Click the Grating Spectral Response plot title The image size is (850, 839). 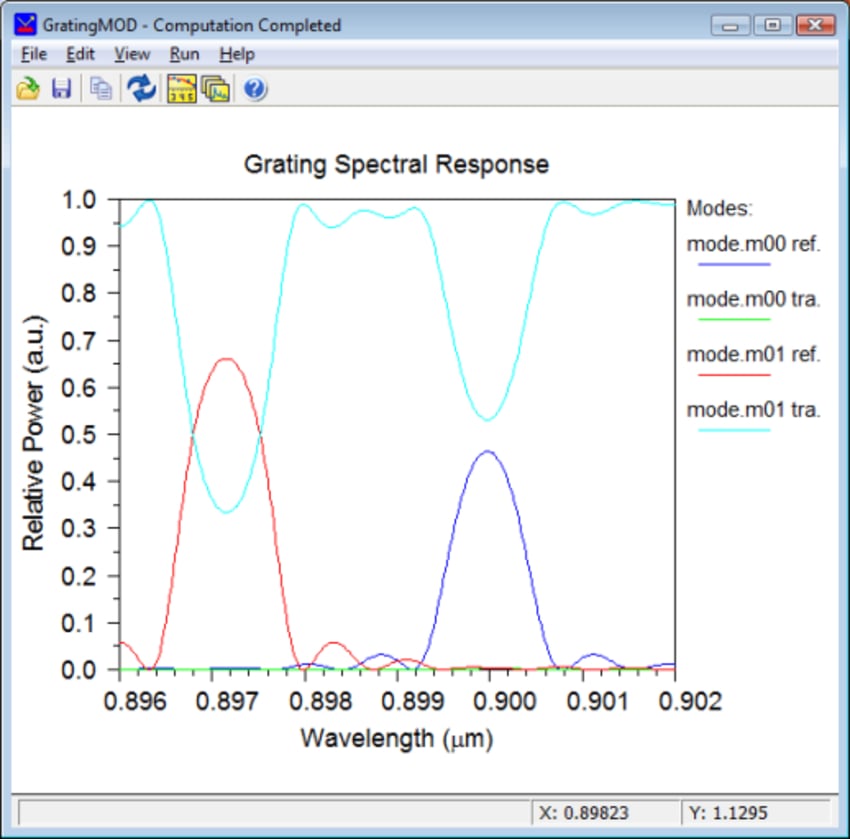[396, 164]
